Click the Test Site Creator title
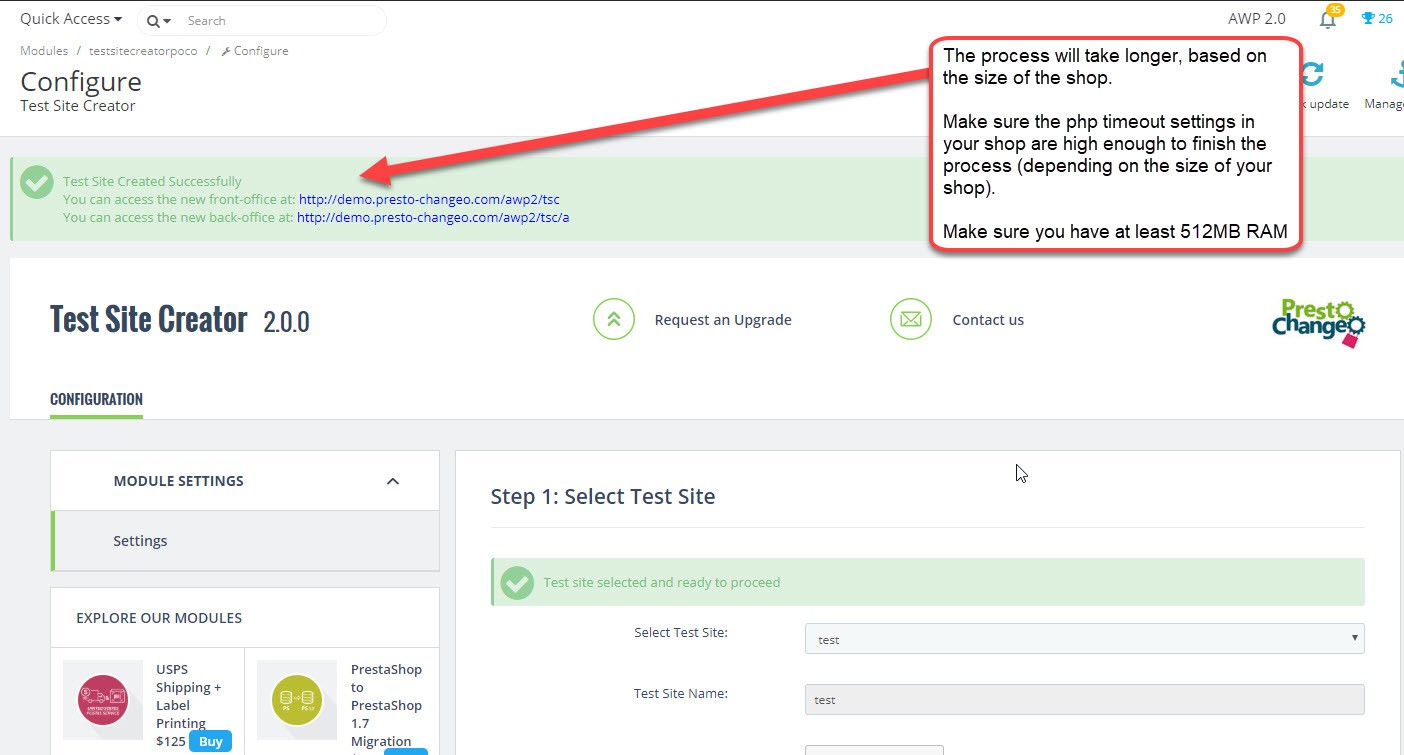 point(148,319)
